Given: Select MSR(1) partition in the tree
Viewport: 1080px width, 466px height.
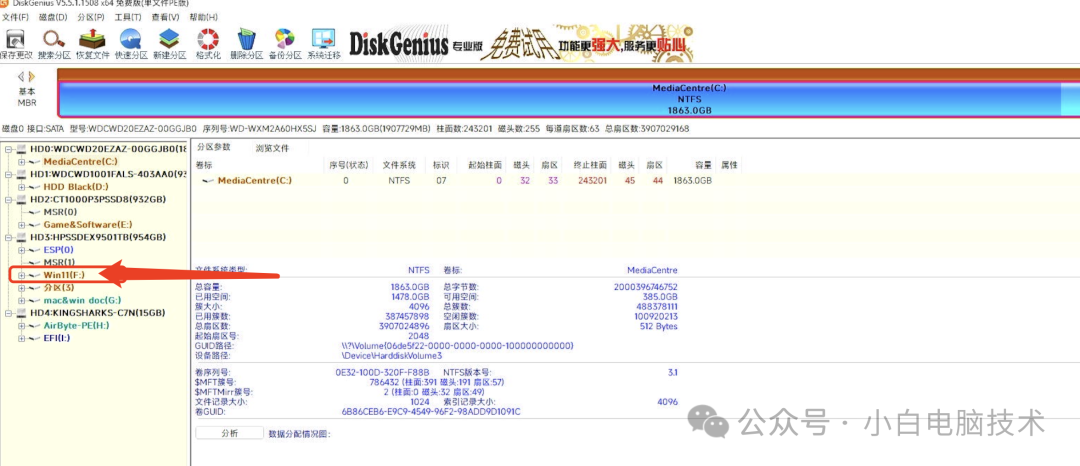Looking at the screenshot, I should 59,262.
